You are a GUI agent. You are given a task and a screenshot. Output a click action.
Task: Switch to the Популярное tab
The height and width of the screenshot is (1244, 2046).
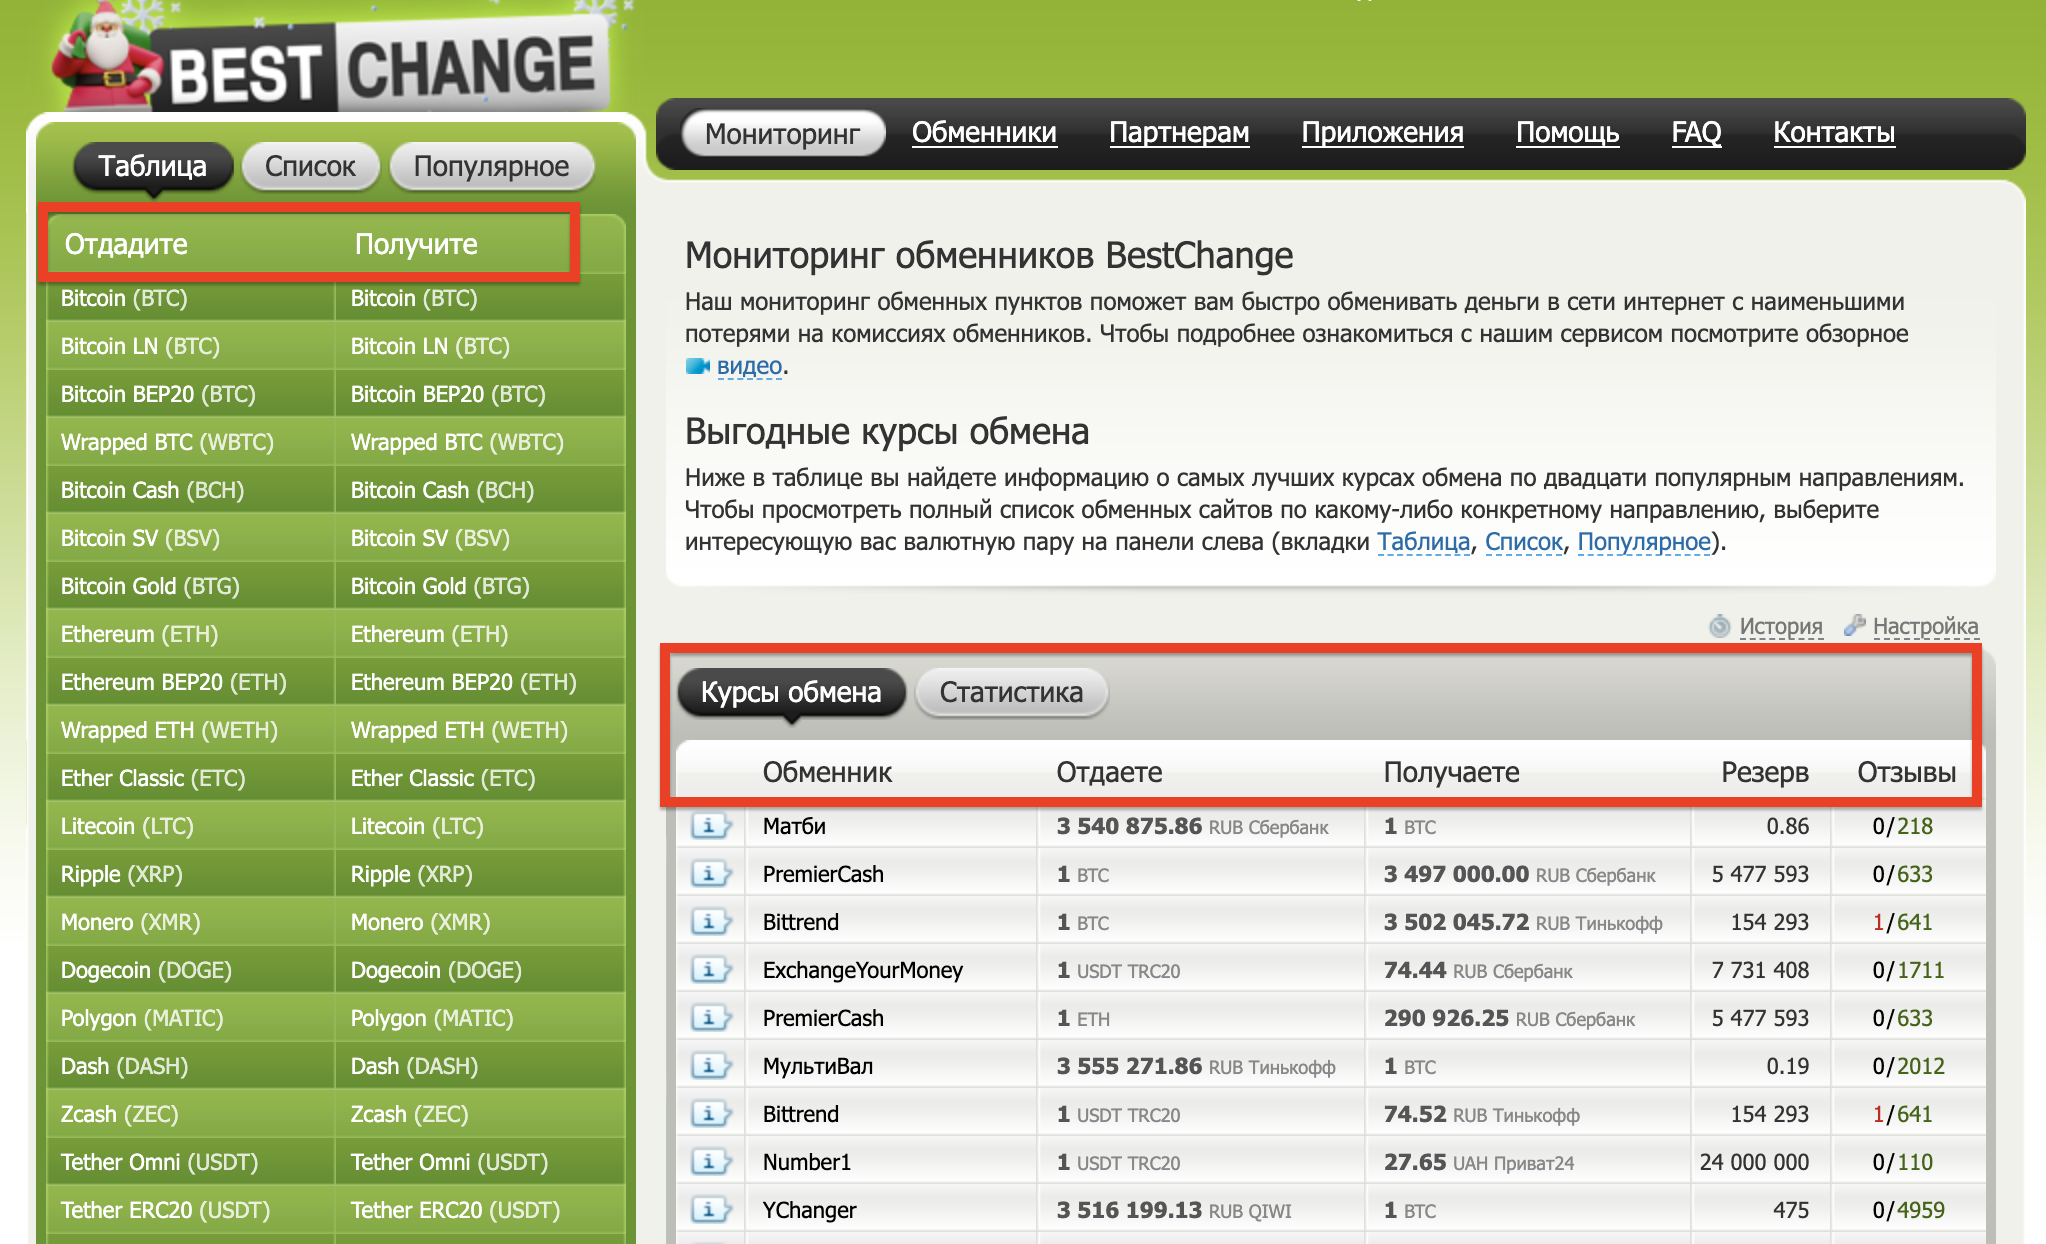click(x=491, y=166)
